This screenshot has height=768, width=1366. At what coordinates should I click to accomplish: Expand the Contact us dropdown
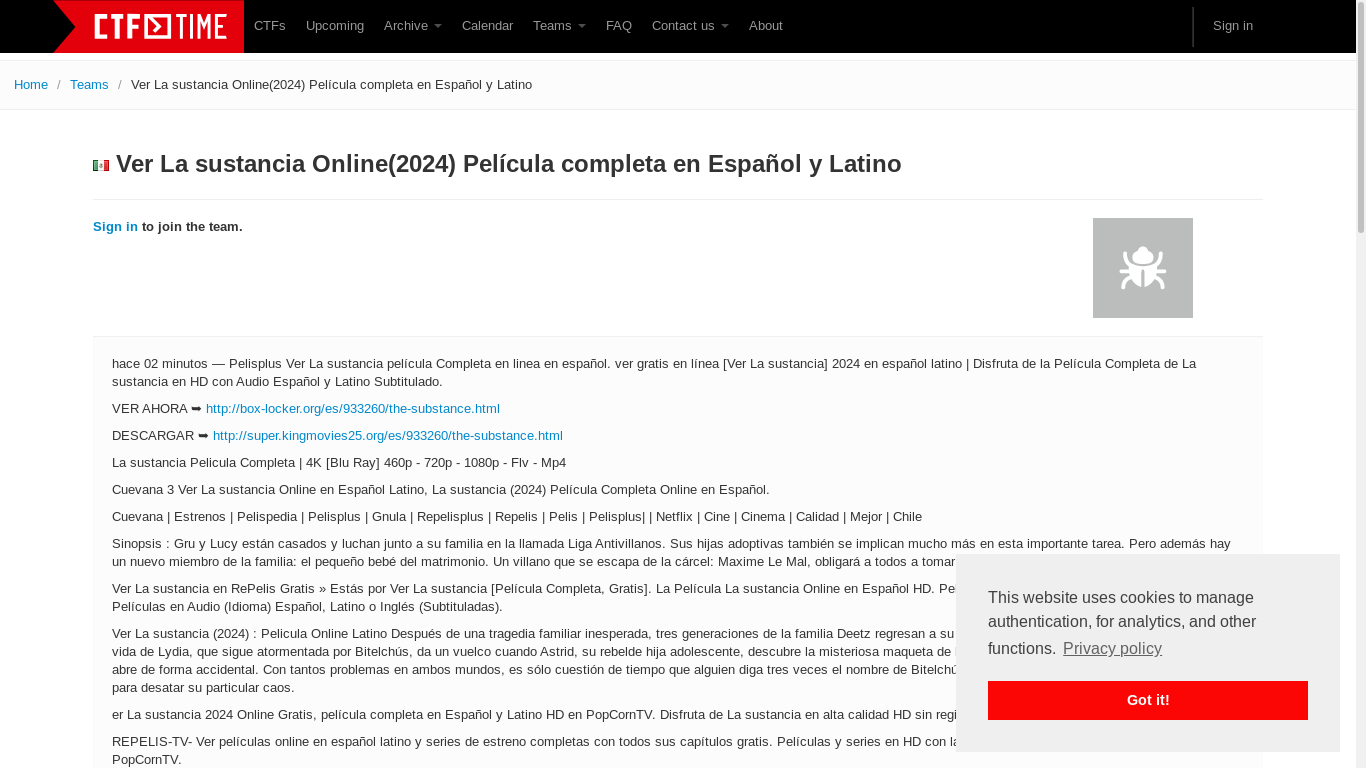coord(690,26)
